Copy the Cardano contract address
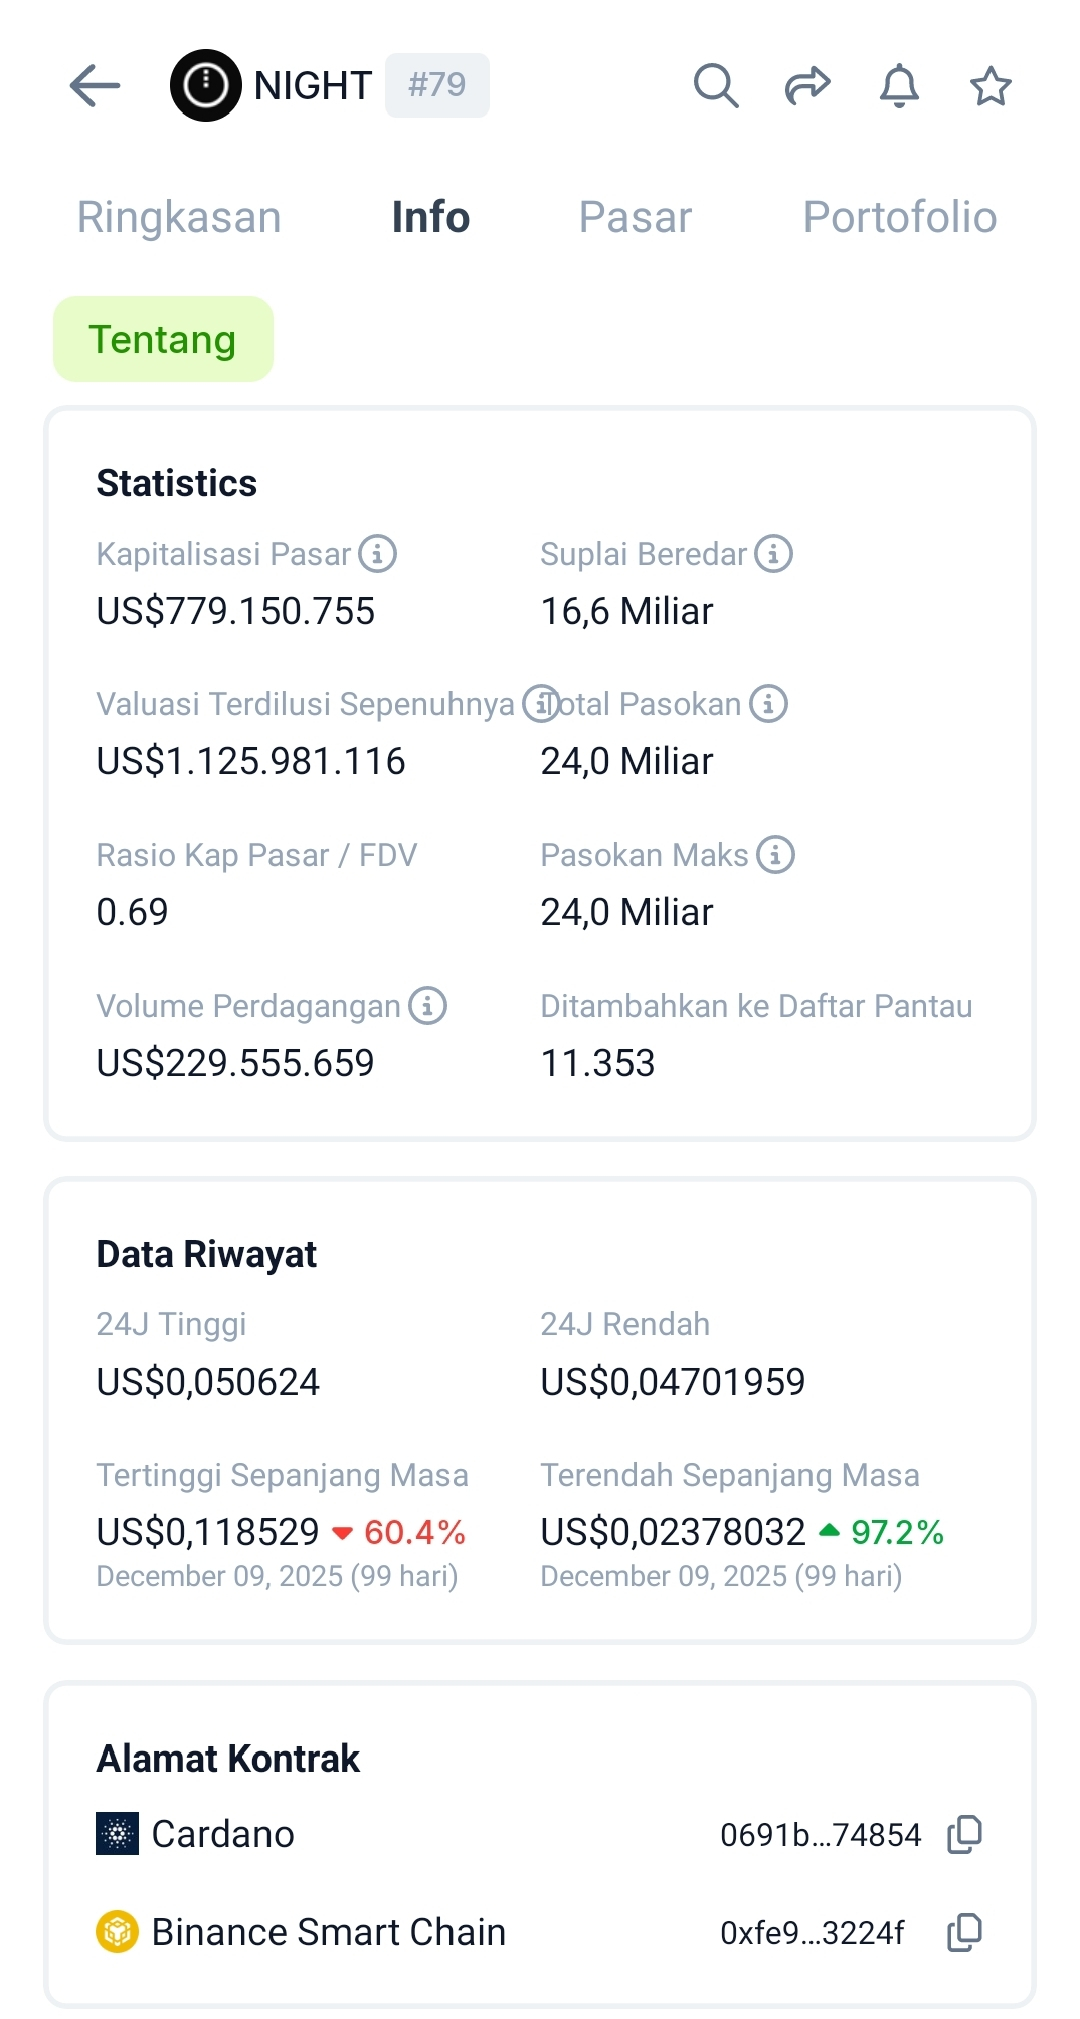 tap(965, 1834)
